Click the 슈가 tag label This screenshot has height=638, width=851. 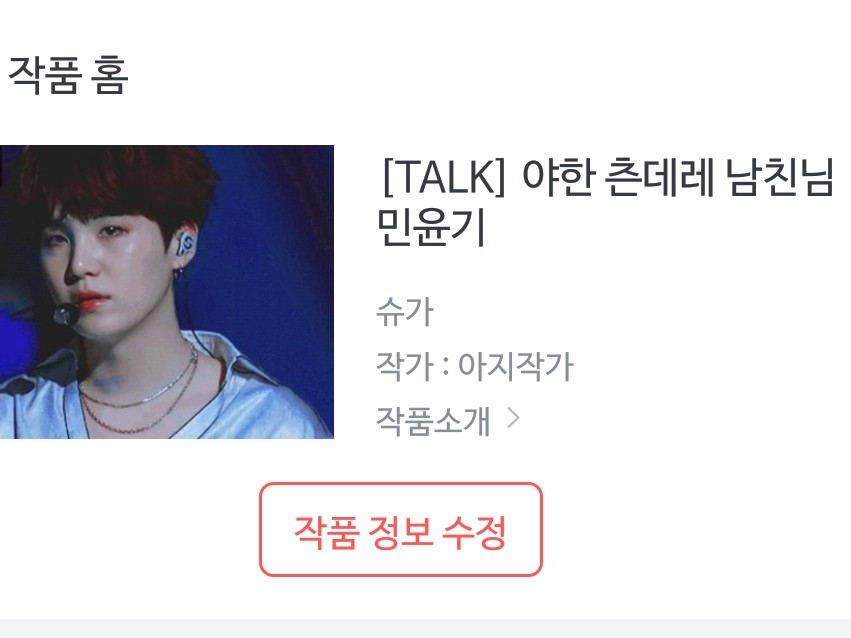(405, 311)
